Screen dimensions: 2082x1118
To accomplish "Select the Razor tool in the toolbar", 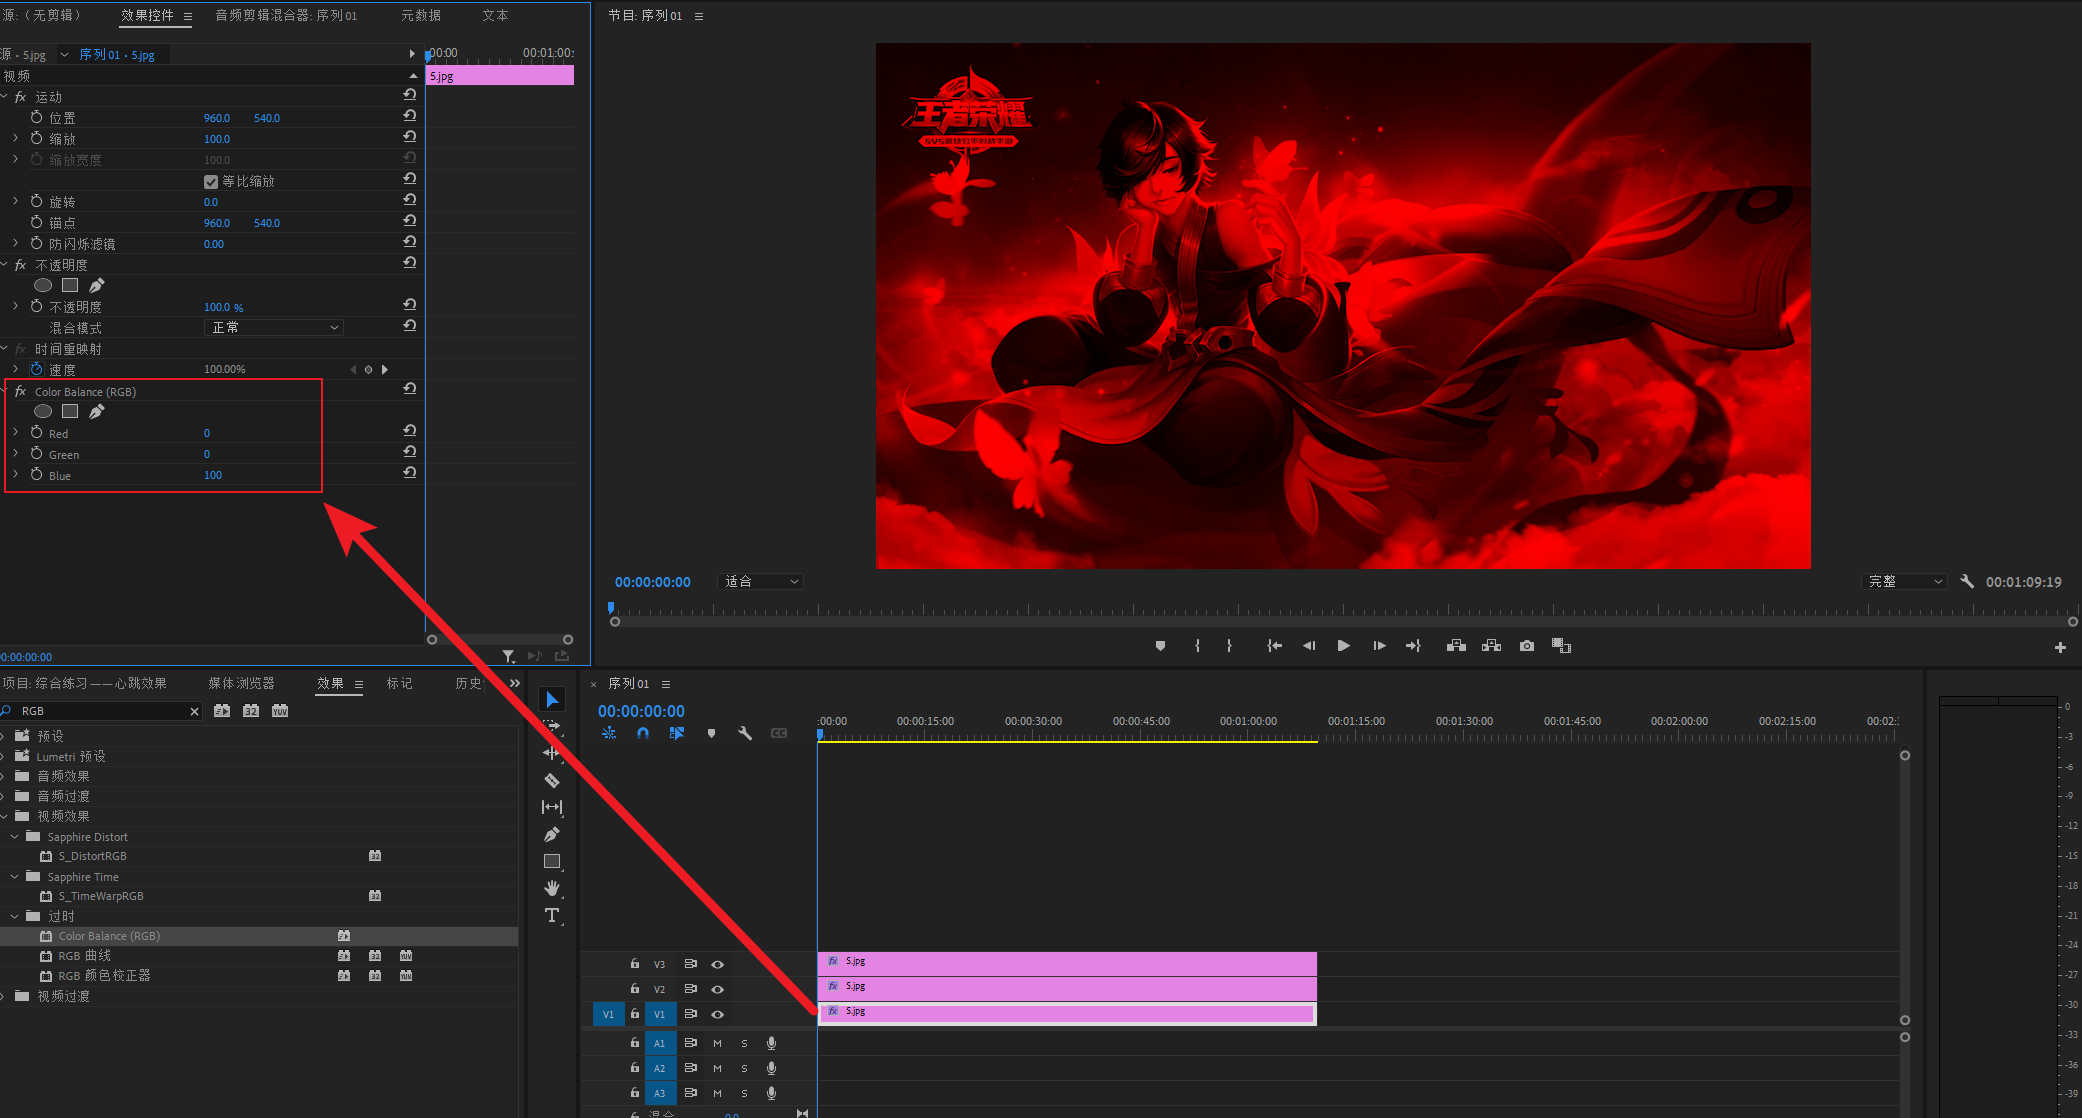I will click(x=551, y=780).
